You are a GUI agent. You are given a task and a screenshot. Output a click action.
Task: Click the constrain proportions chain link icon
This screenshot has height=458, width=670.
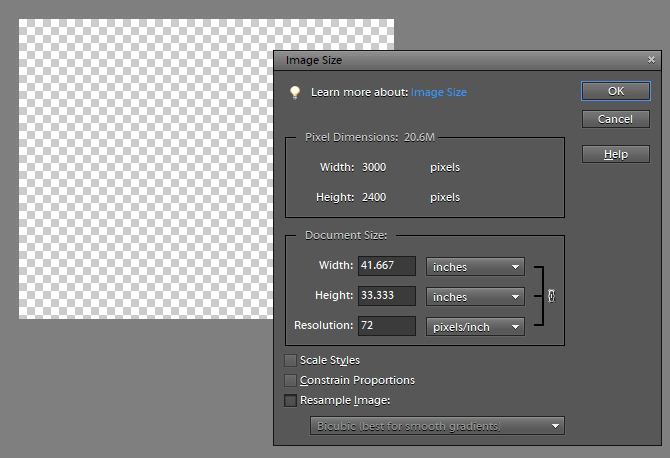click(x=551, y=296)
